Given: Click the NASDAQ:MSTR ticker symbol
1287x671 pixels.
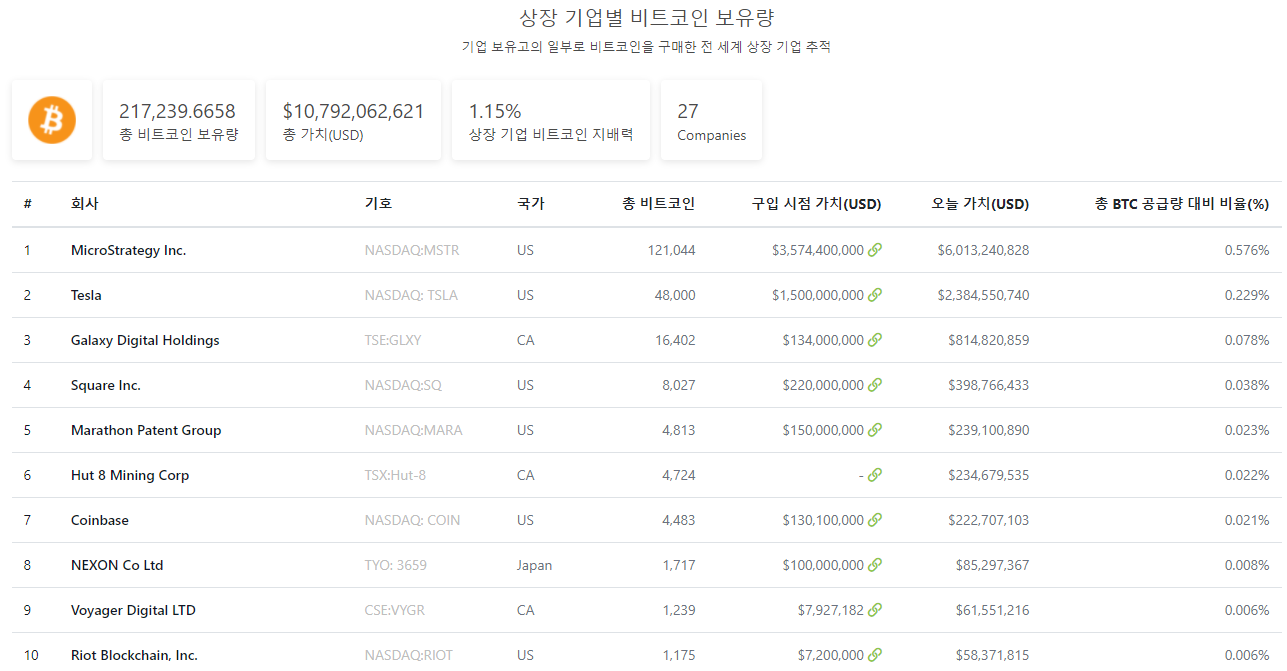Looking at the screenshot, I should click(x=412, y=250).
